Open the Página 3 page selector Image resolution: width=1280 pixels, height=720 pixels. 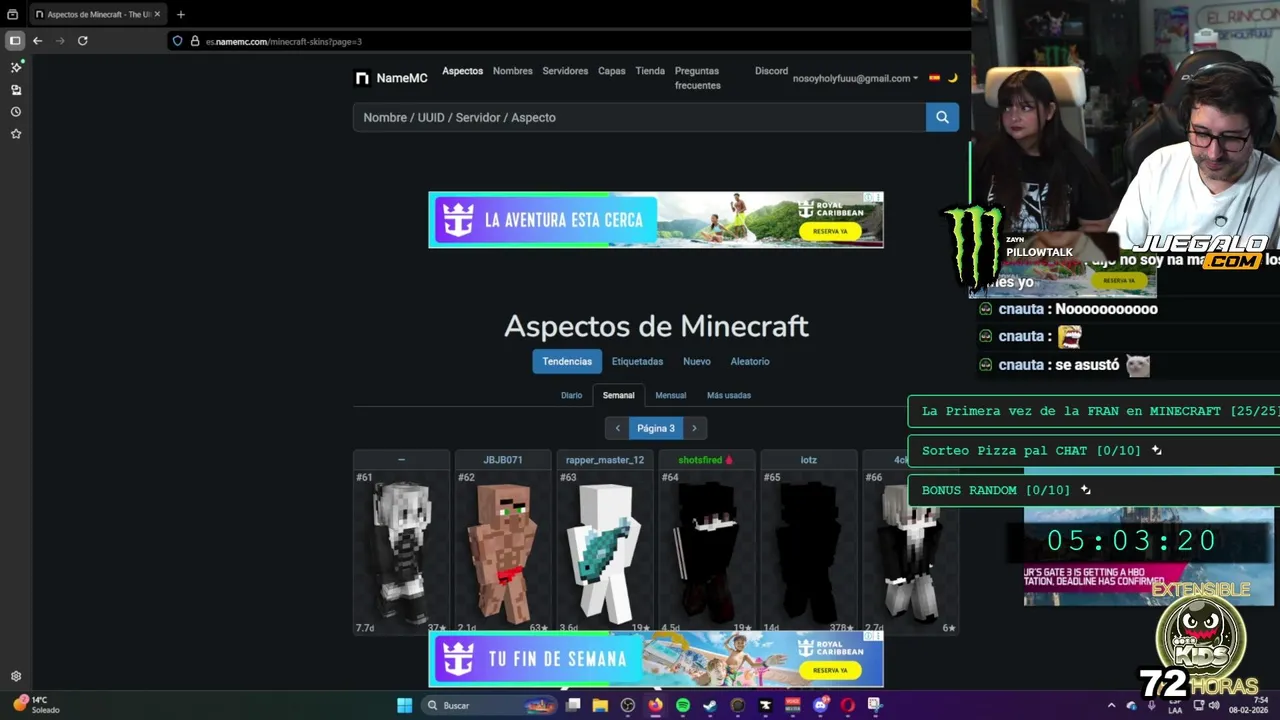pos(656,428)
